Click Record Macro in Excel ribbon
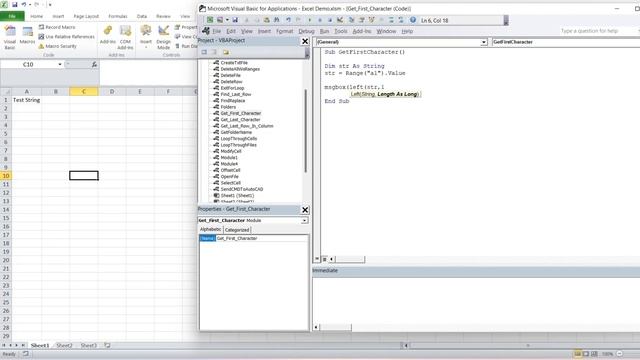The image size is (640, 360). tap(57, 27)
